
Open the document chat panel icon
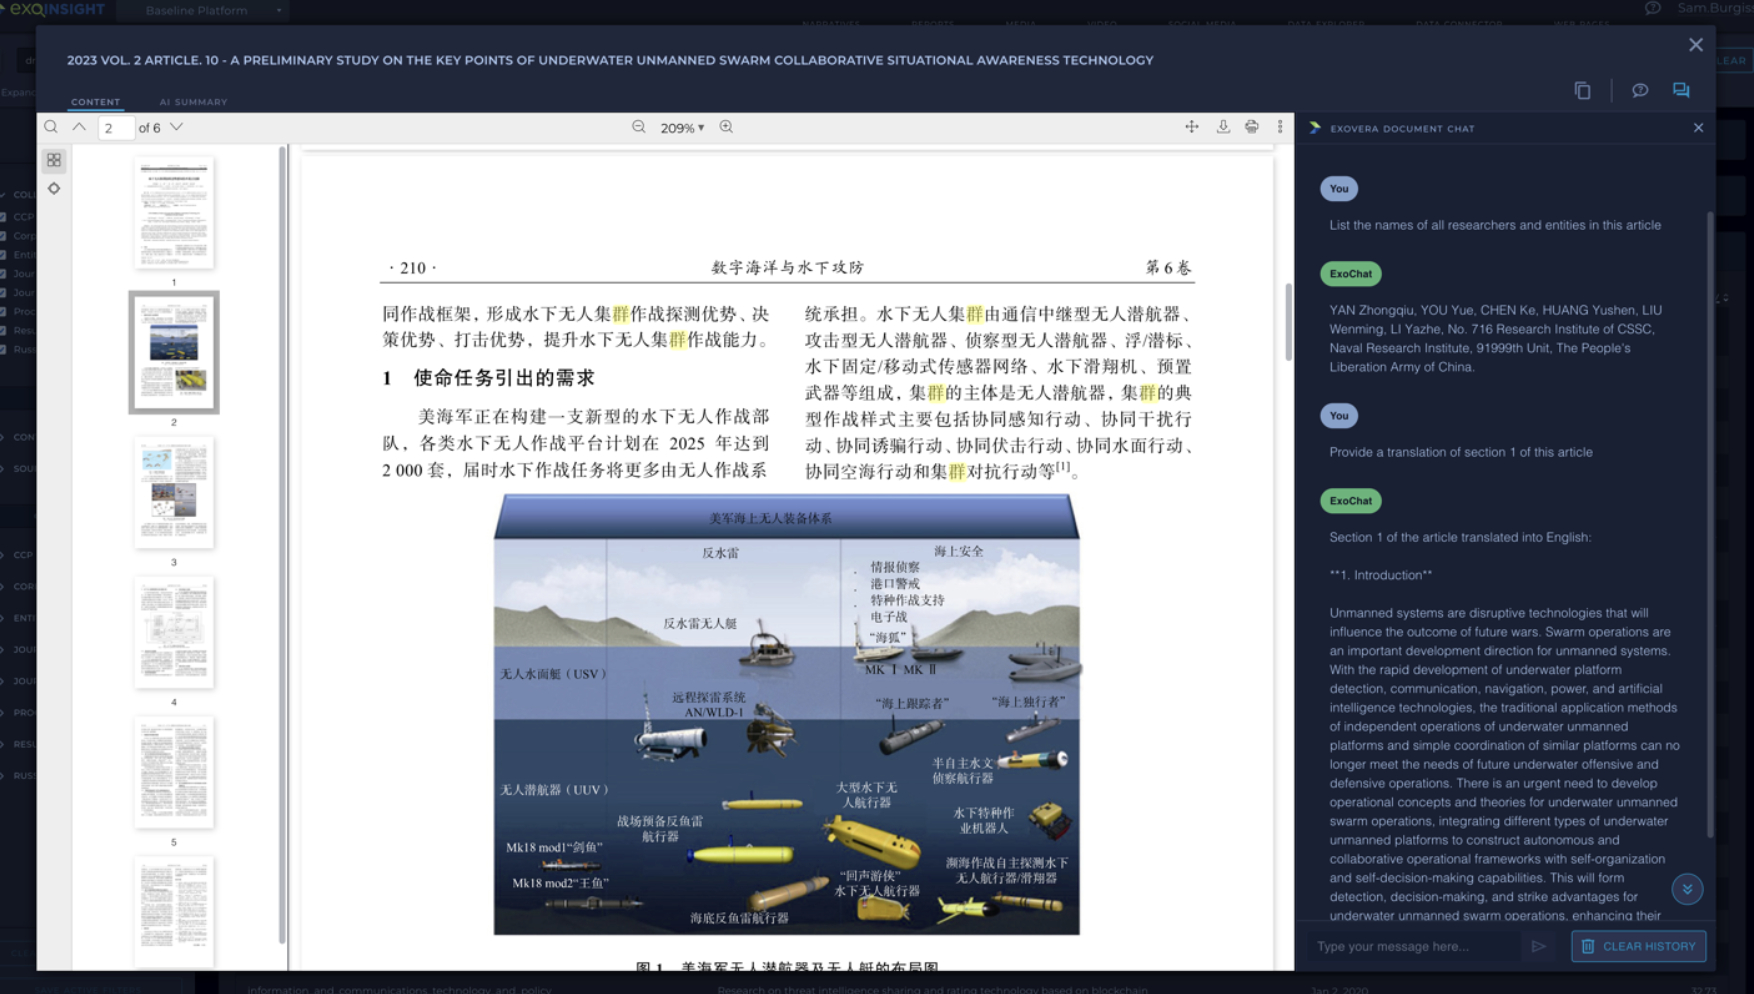coord(1681,90)
